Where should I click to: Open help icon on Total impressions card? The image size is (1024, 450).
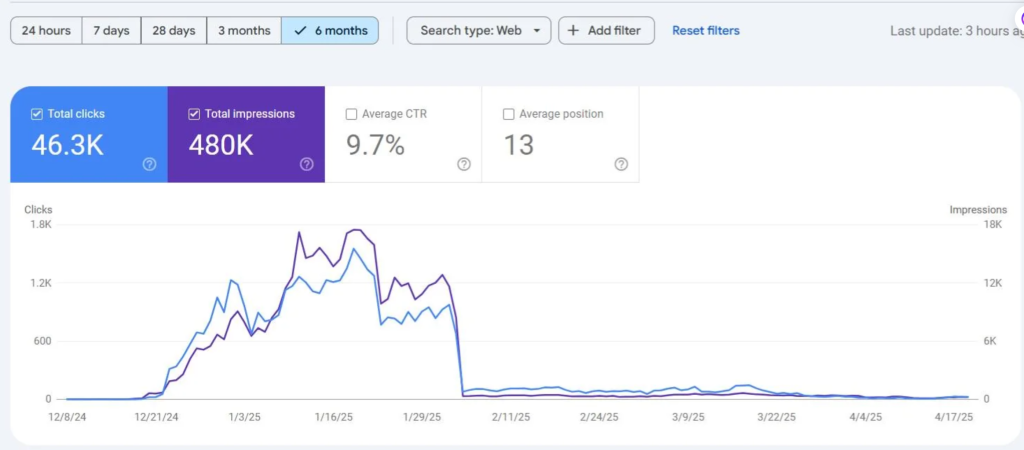tap(306, 165)
